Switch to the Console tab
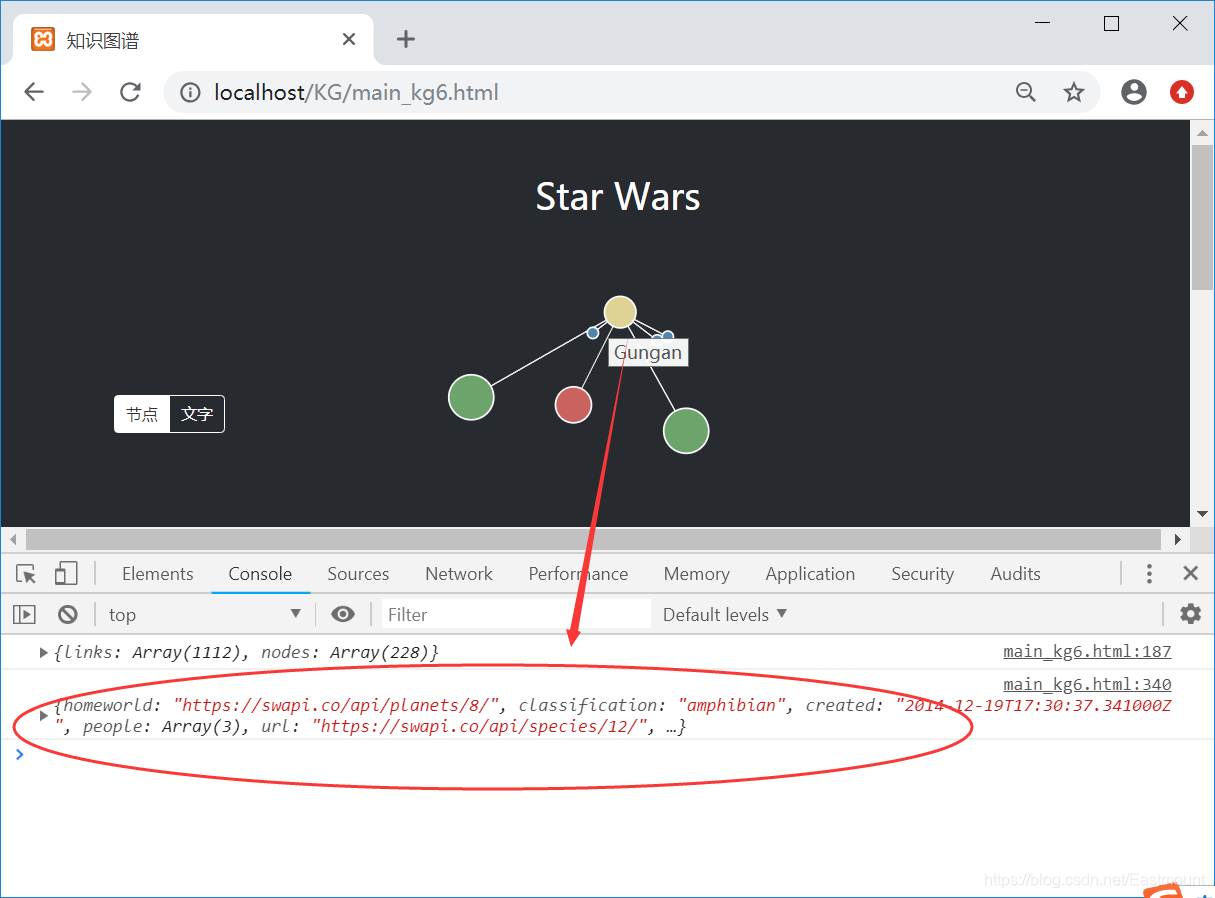Image resolution: width=1215 pixels, height=898 pixels. tap(260, 574)
